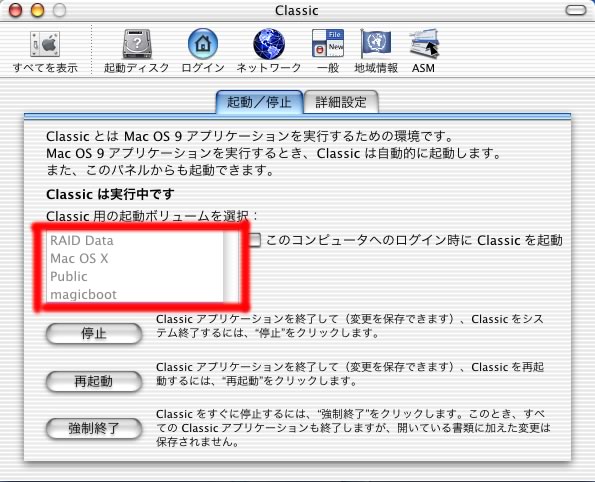Select the Public volume

pos(135,276)
